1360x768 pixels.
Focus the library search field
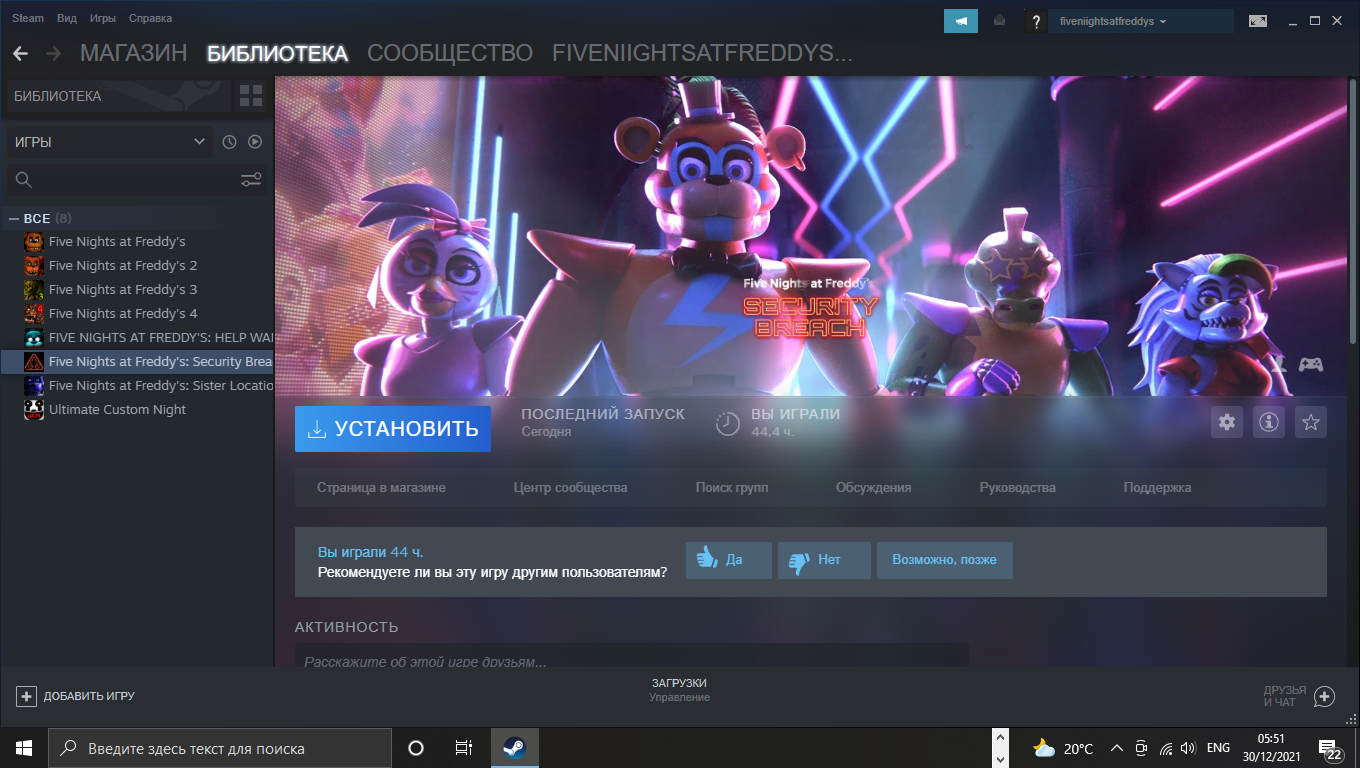click(x=120, y=180)
